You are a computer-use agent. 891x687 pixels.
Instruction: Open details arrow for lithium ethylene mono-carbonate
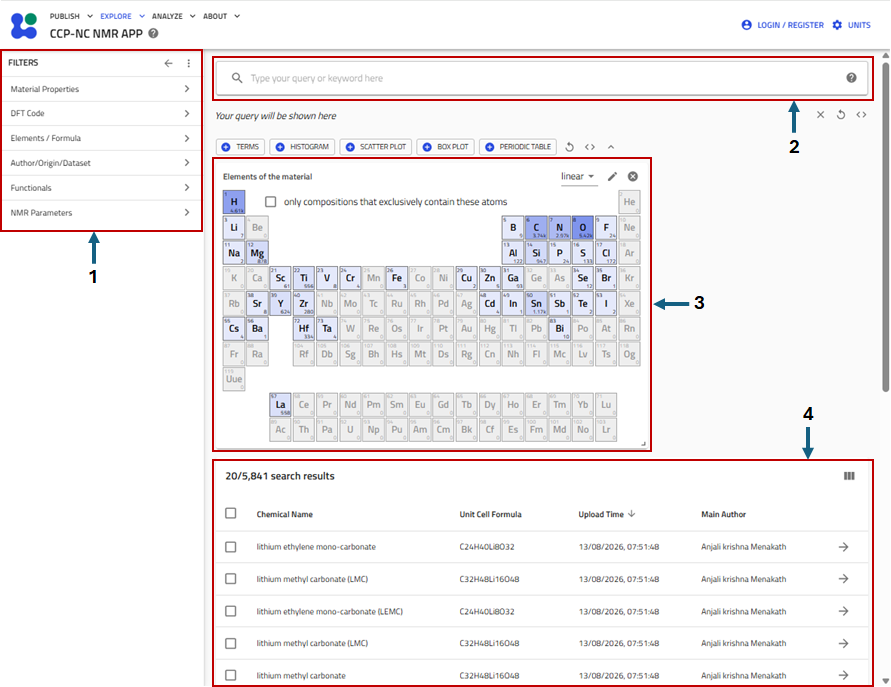point(843,547)
